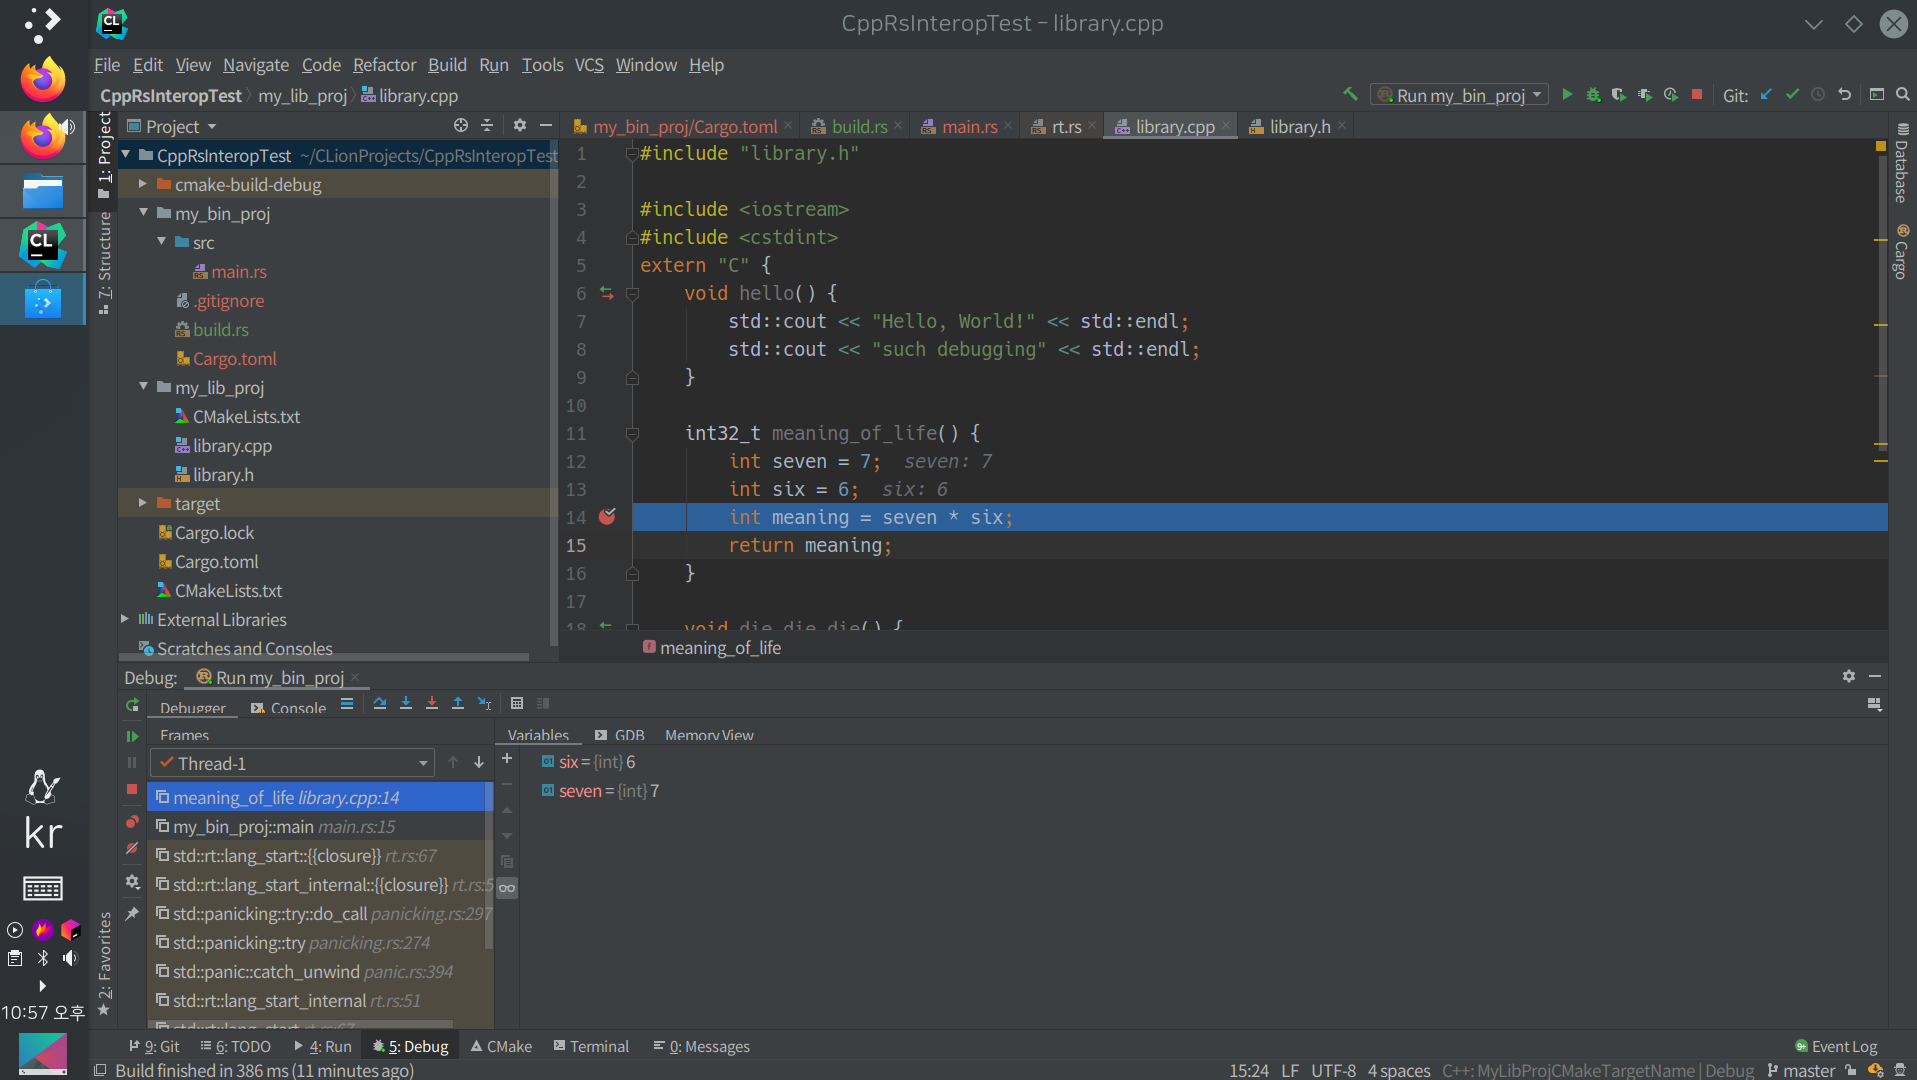This screenshot has height=1080, width=1917.
Task: Open Search Everywhere magnifier icon
Action: (x=1902, y=94)
